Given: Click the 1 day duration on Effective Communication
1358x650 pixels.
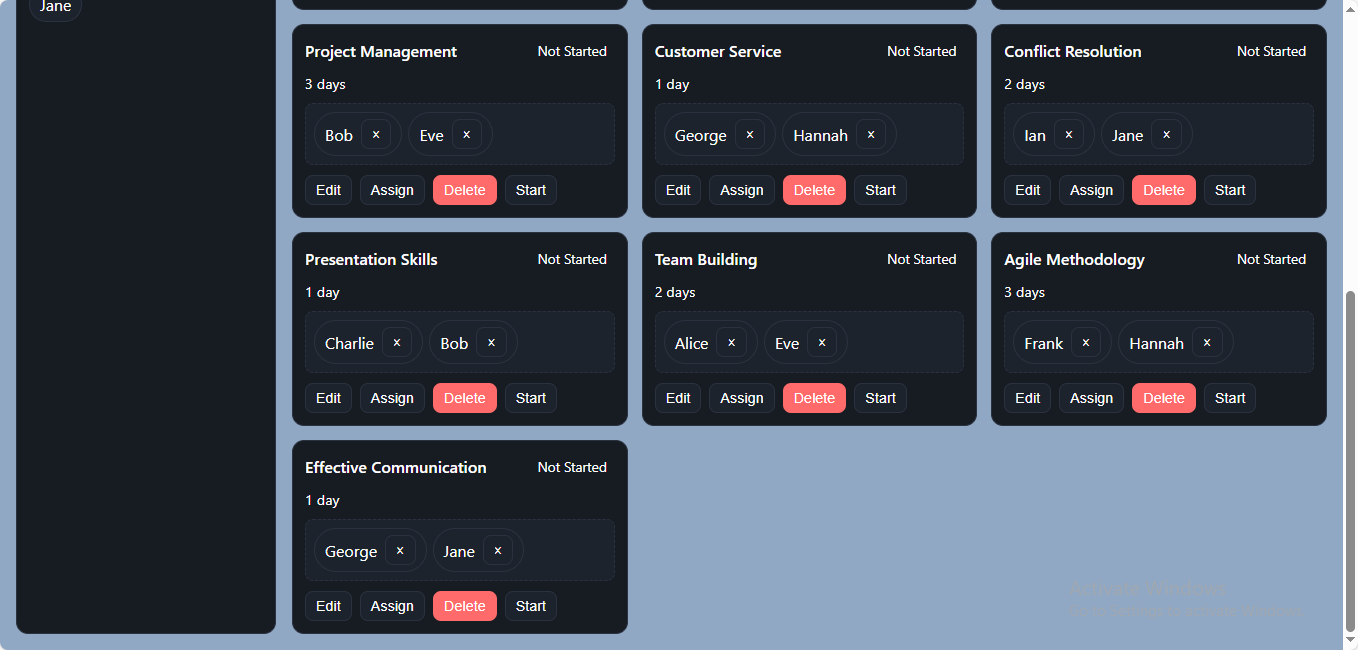Looking at the screenshot, I should [x=322, y=500].
